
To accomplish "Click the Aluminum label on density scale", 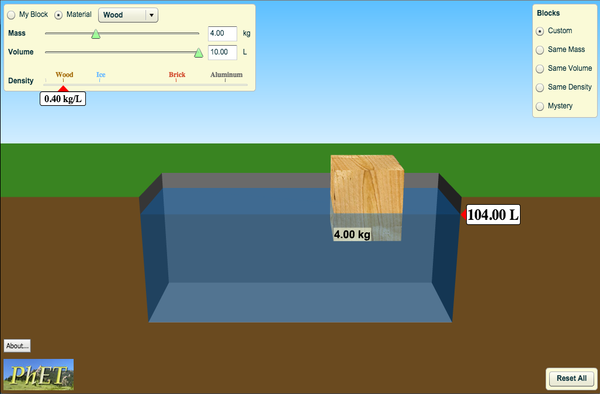I will (226, 75).
